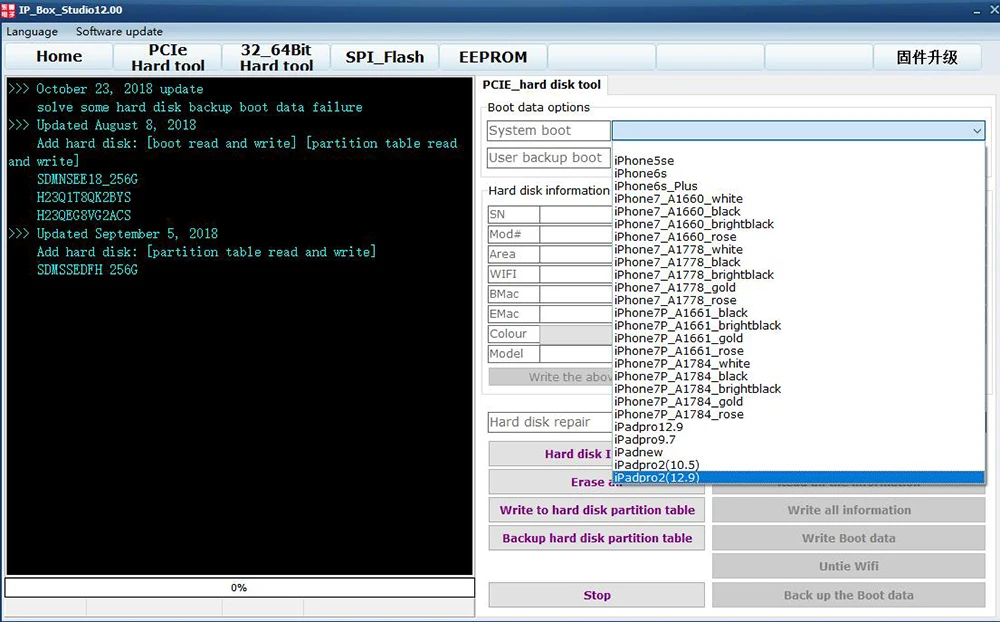Image resolution: width=1000 pixels, height=622 pixels.
Task: Click the Write all information button
Action: click(x=849, y=510)
